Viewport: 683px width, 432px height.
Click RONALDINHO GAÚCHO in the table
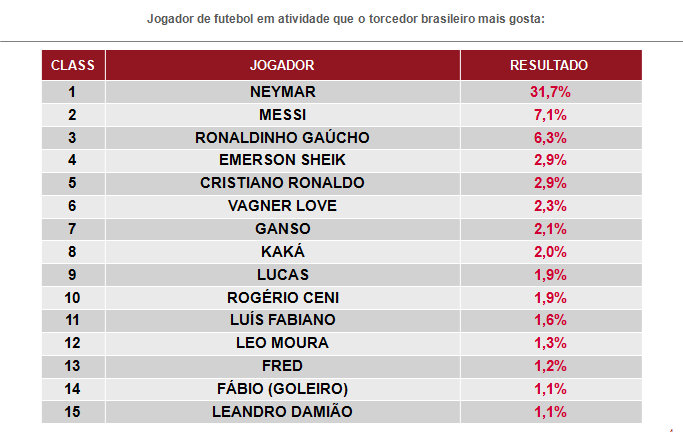282,137
